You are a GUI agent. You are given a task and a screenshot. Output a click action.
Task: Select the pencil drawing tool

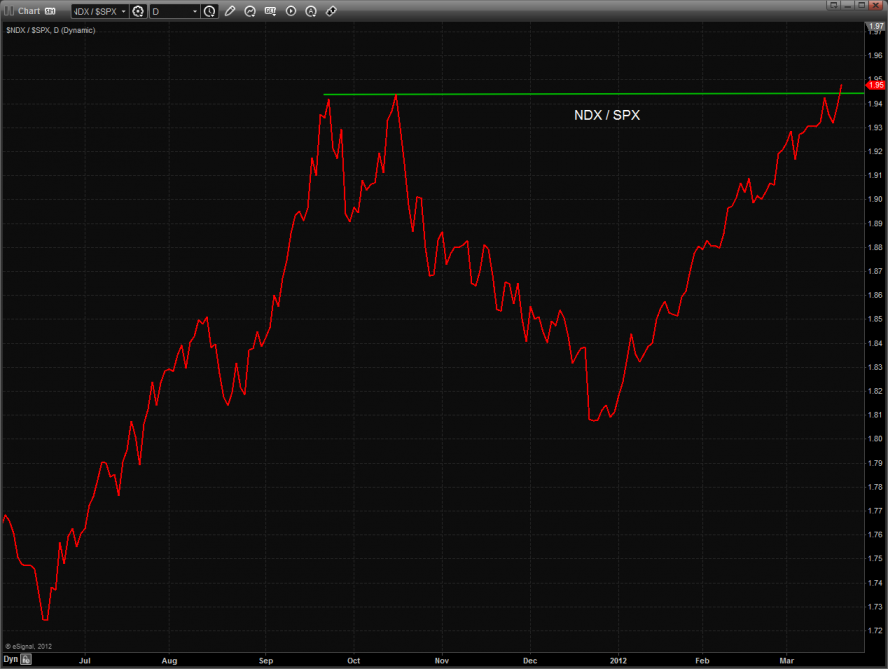(x=230, y=11)
